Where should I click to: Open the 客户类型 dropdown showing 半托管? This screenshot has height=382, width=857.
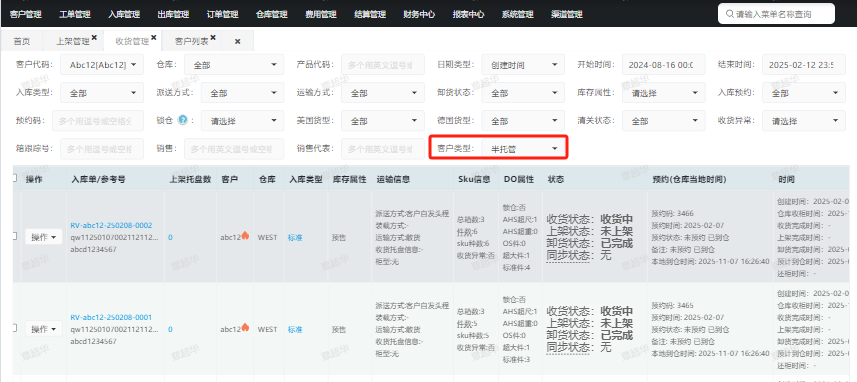coord(524,148)
